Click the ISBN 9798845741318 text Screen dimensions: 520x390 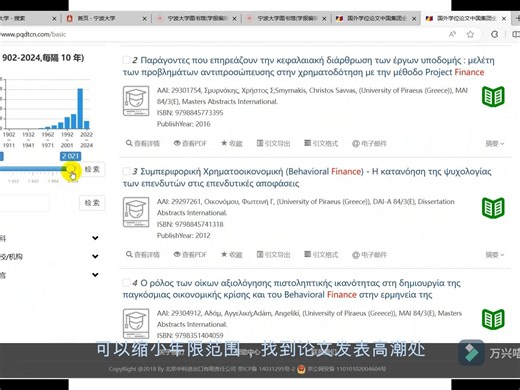point(190,224)
